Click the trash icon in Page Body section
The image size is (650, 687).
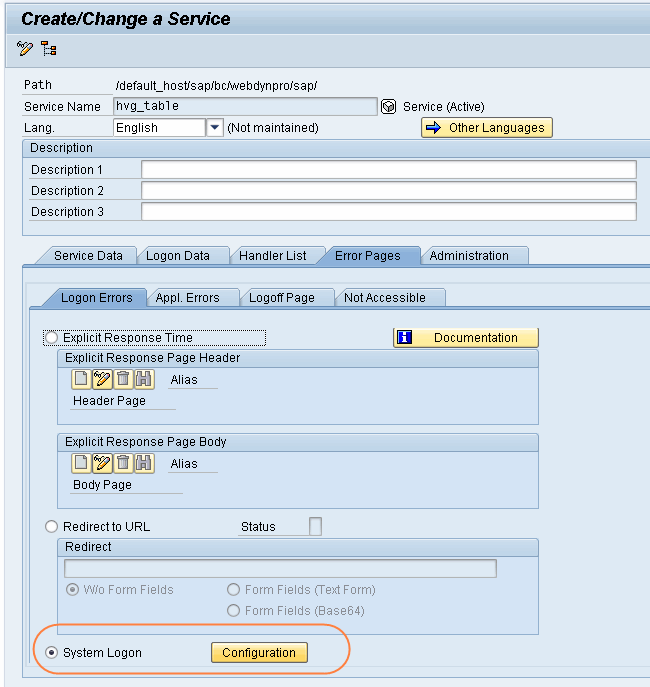(123, 463)
